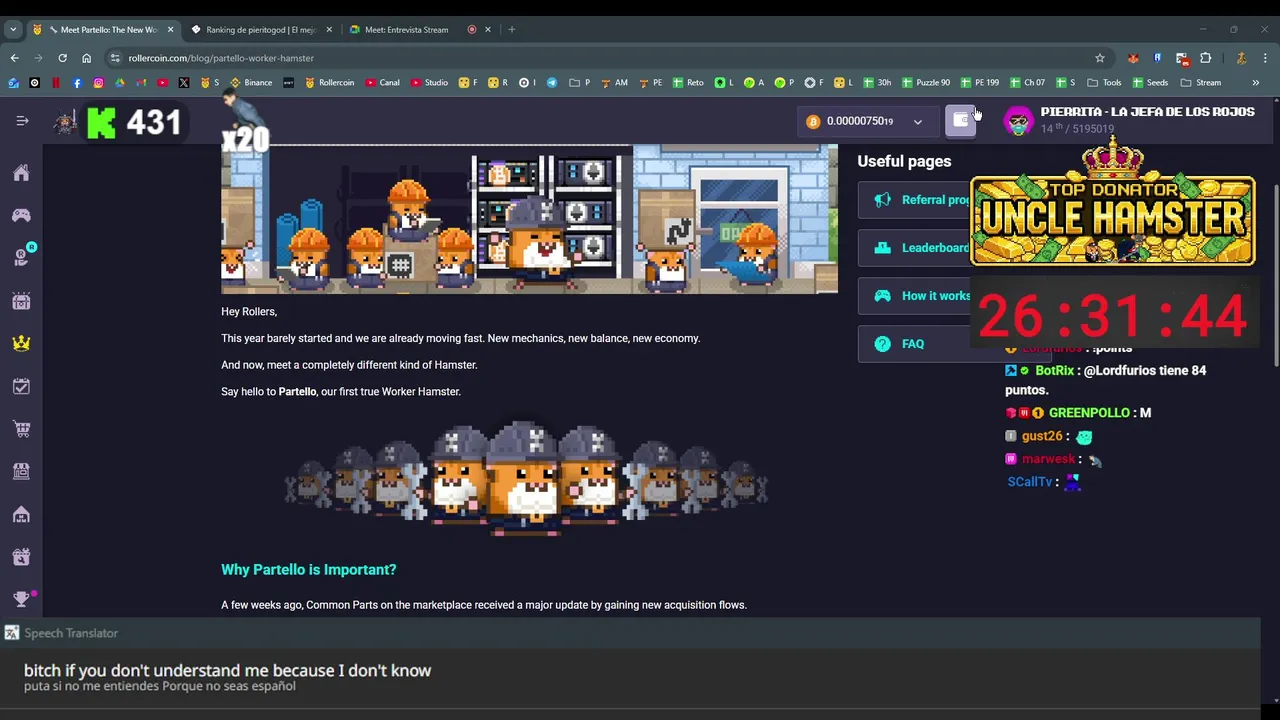The width and height of the screenshot is (1280, 720).
Task: Click the Why Partello is Important heading
Action: click(x=309, y=570)
